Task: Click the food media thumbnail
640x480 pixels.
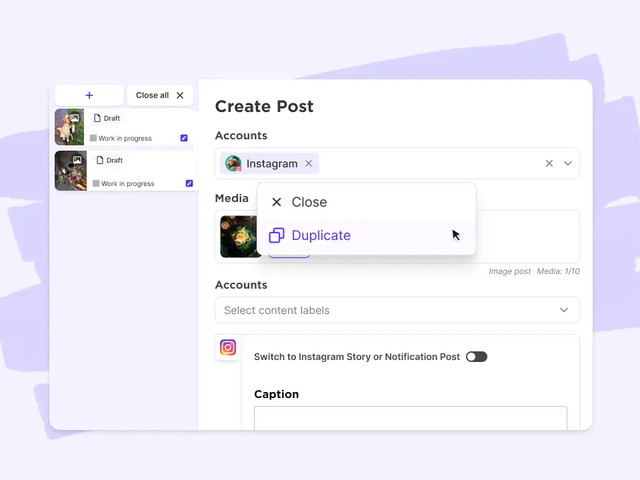Action: [x=239, y=236]
